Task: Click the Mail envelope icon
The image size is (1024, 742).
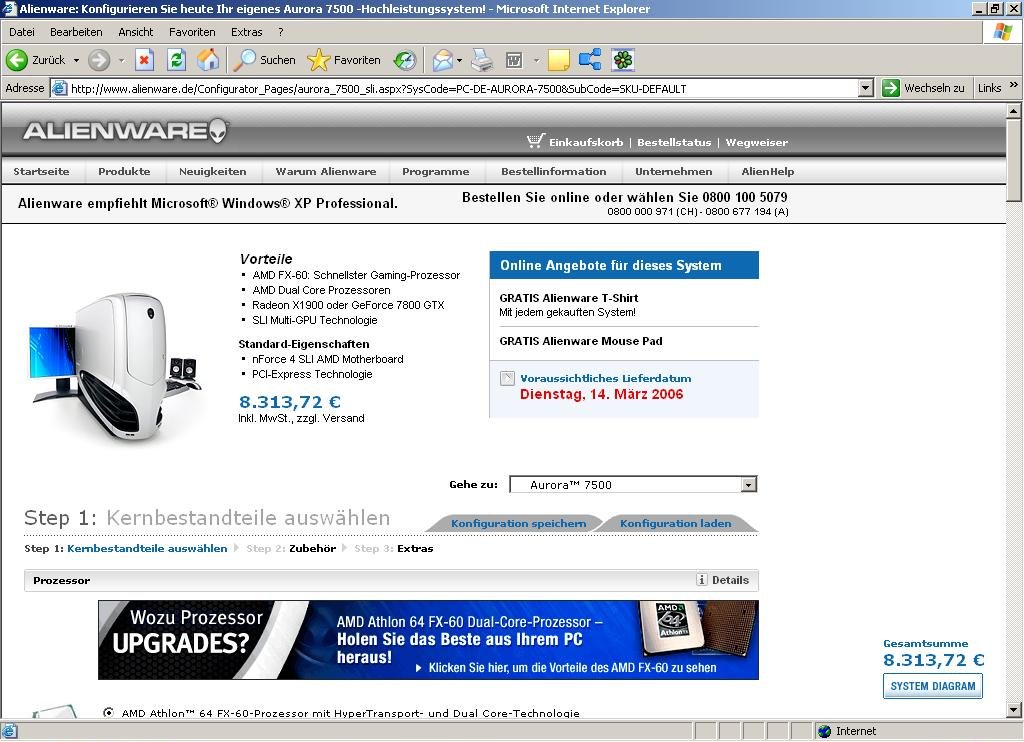Action: click(442, 60)
